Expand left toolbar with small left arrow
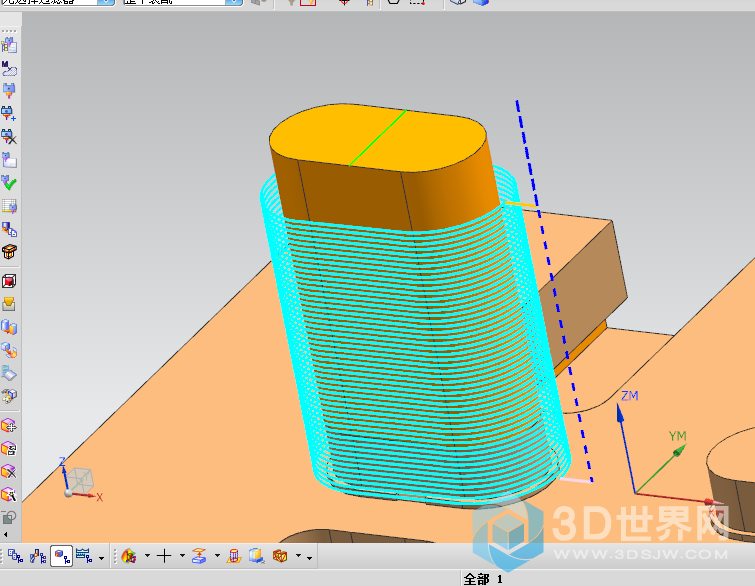 tap(6, 534)
